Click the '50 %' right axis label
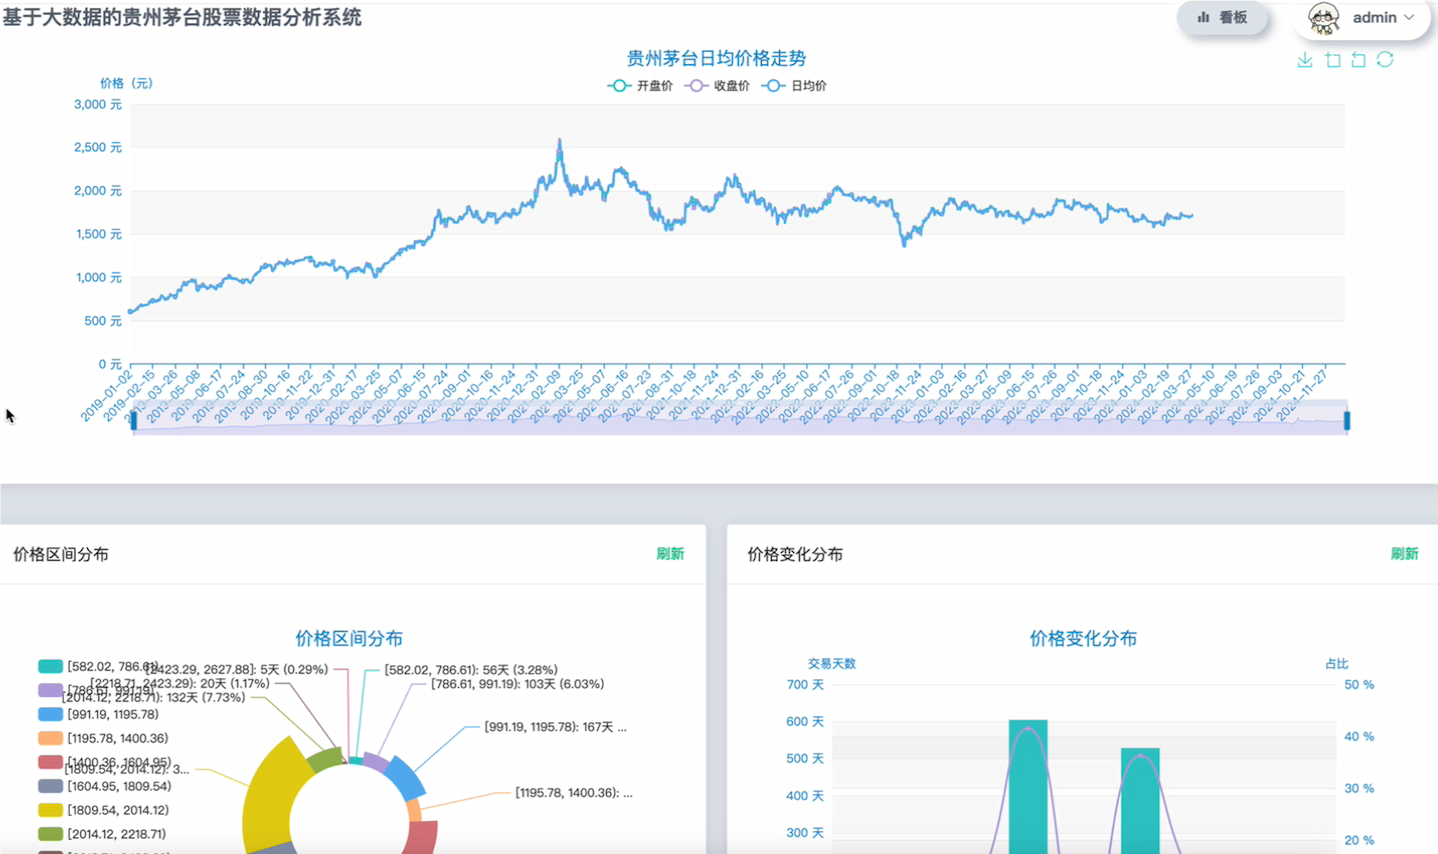 (1359, 685)
